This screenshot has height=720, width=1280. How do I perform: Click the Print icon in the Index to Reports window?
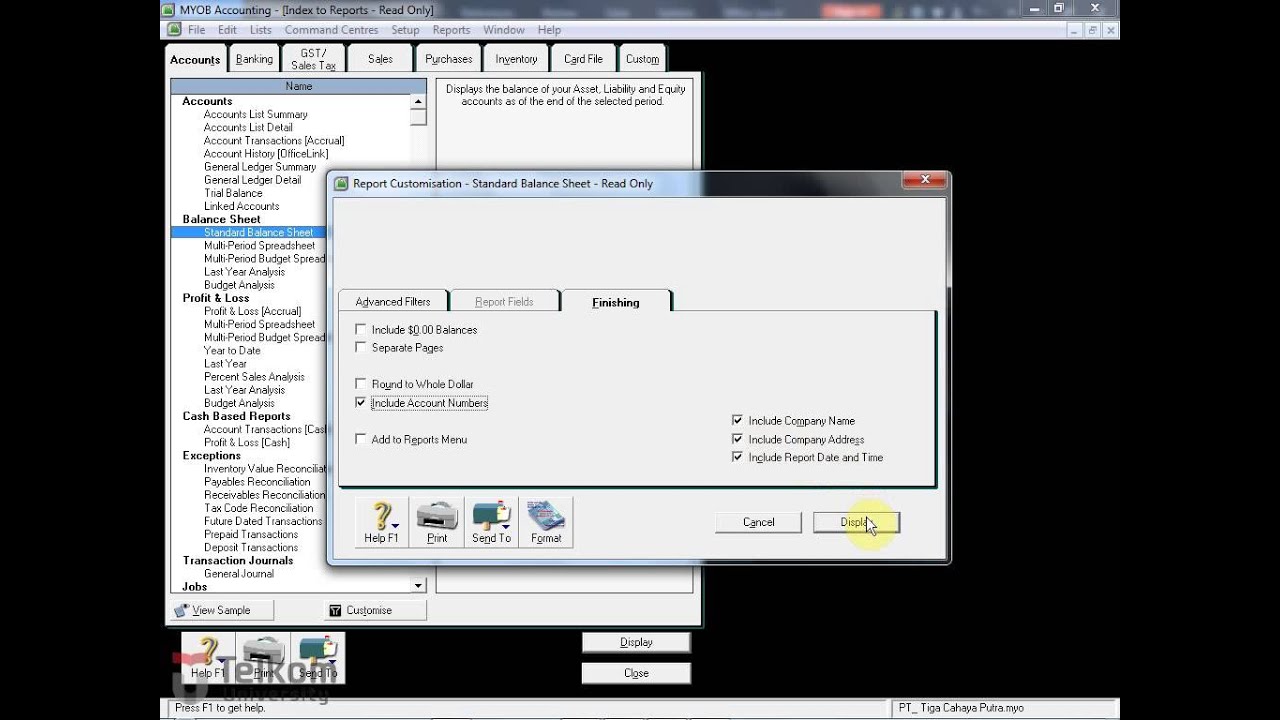tap(263, 657)
